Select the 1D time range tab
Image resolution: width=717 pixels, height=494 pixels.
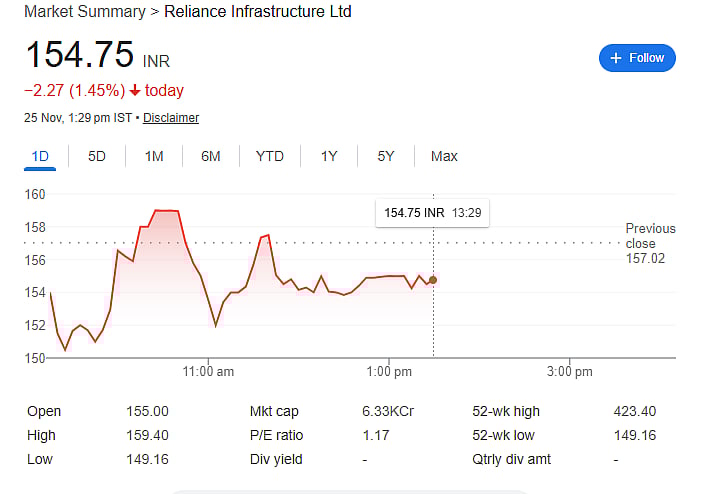pyautogui.click(x=40, y=156)
